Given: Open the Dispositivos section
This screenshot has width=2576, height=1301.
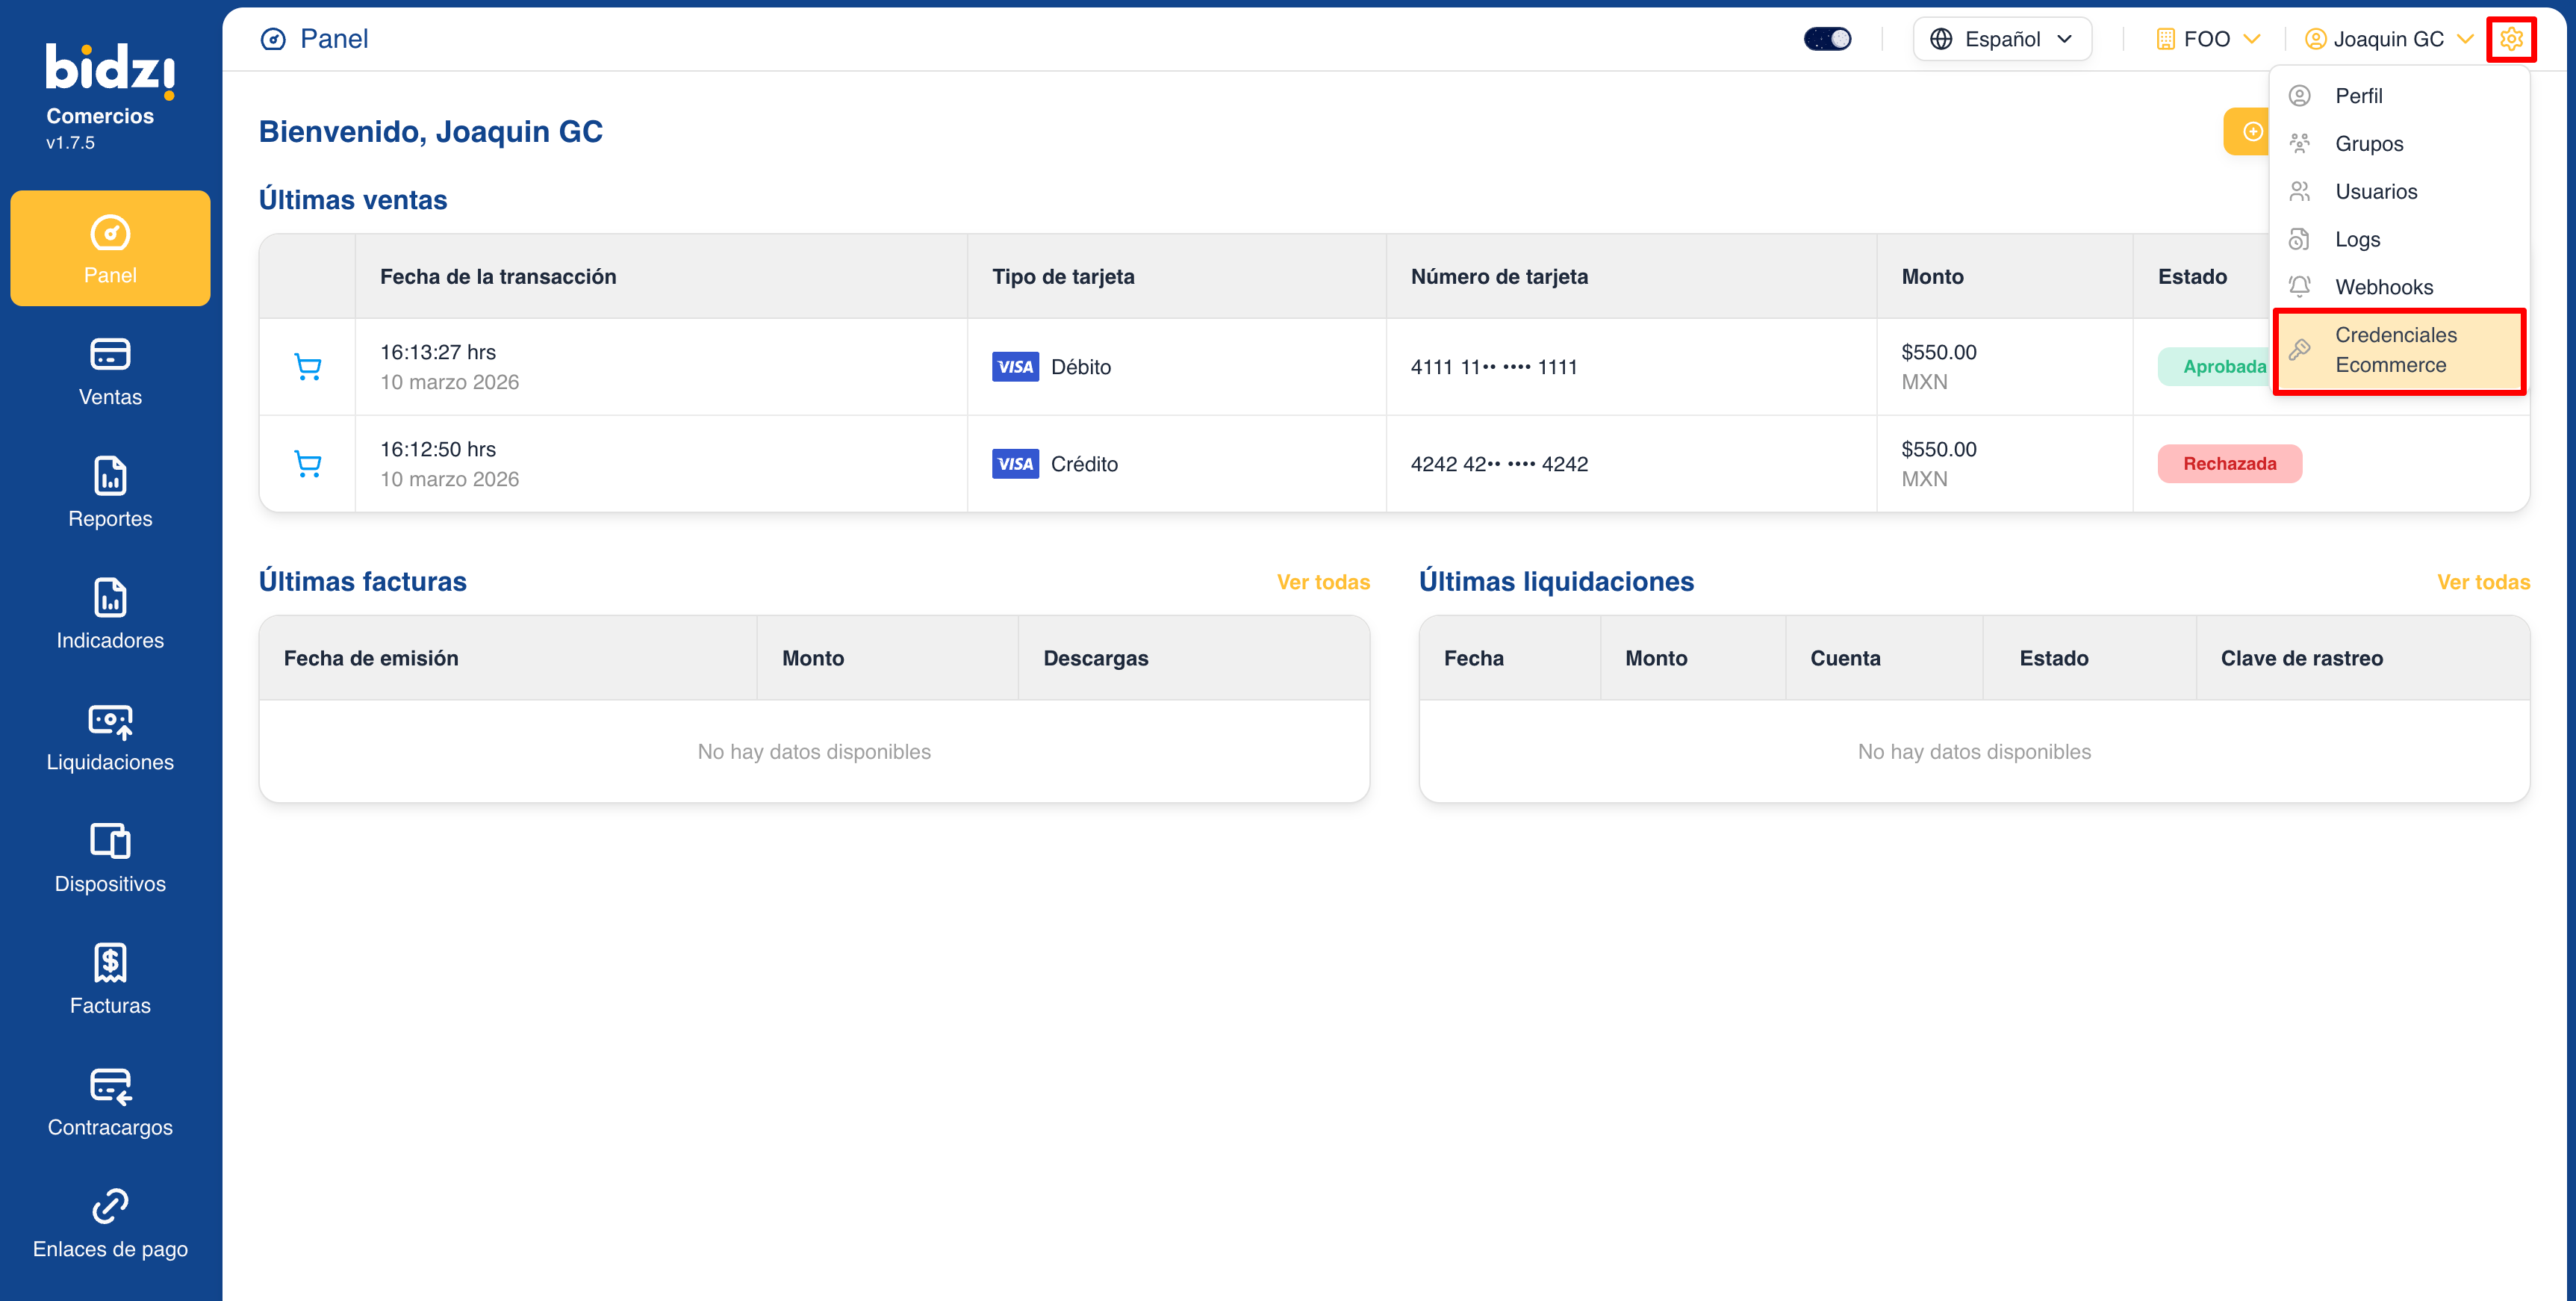Looking at the screenshot, I should (x=110, y=858).
